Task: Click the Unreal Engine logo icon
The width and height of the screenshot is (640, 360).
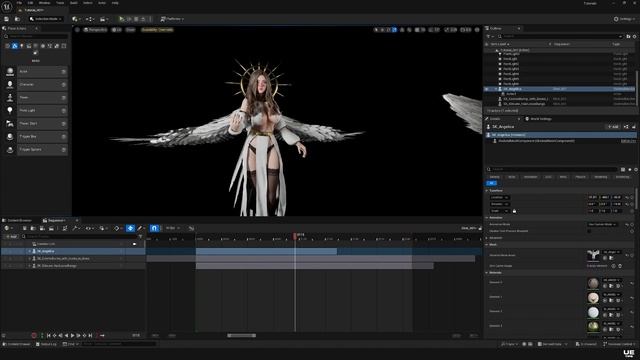Action: pyautogui.click(x=7, y=6)
